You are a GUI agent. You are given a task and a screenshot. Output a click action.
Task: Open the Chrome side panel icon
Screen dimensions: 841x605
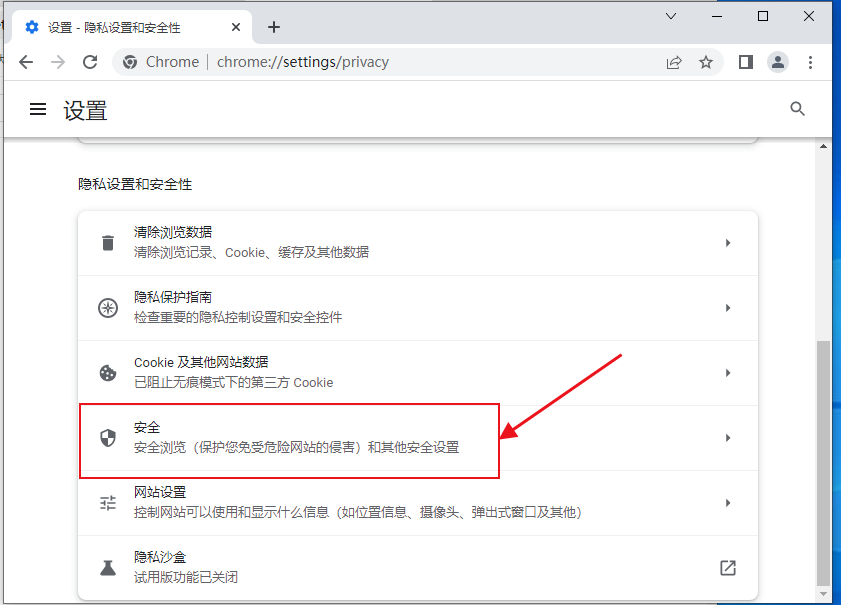pos(744,62)
